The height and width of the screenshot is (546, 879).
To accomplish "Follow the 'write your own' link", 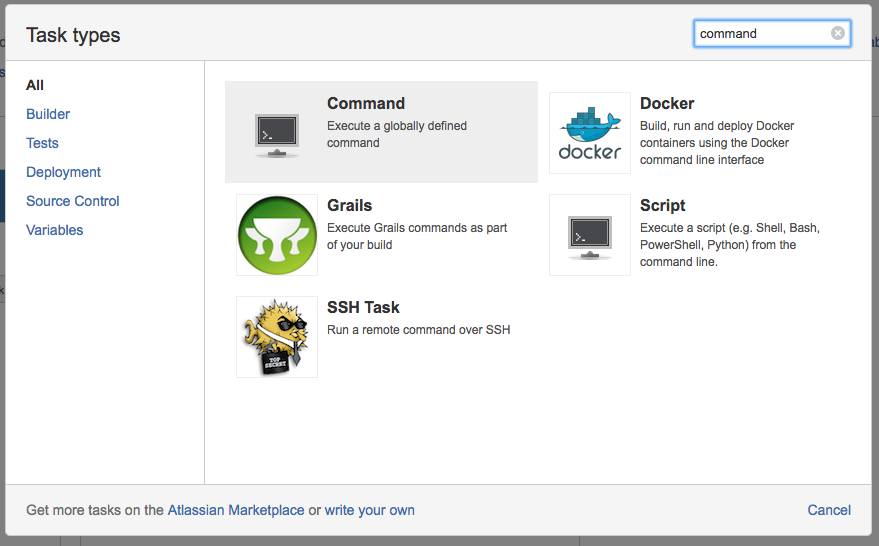I will [369, 510].
